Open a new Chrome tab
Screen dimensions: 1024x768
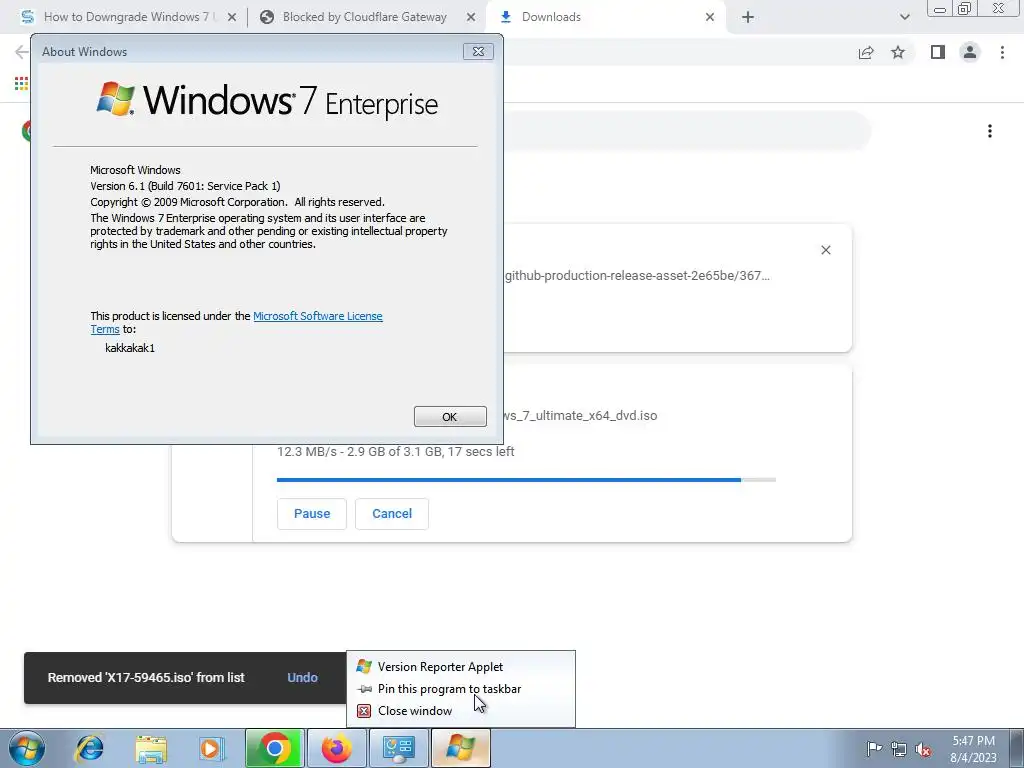click(748, 18)
